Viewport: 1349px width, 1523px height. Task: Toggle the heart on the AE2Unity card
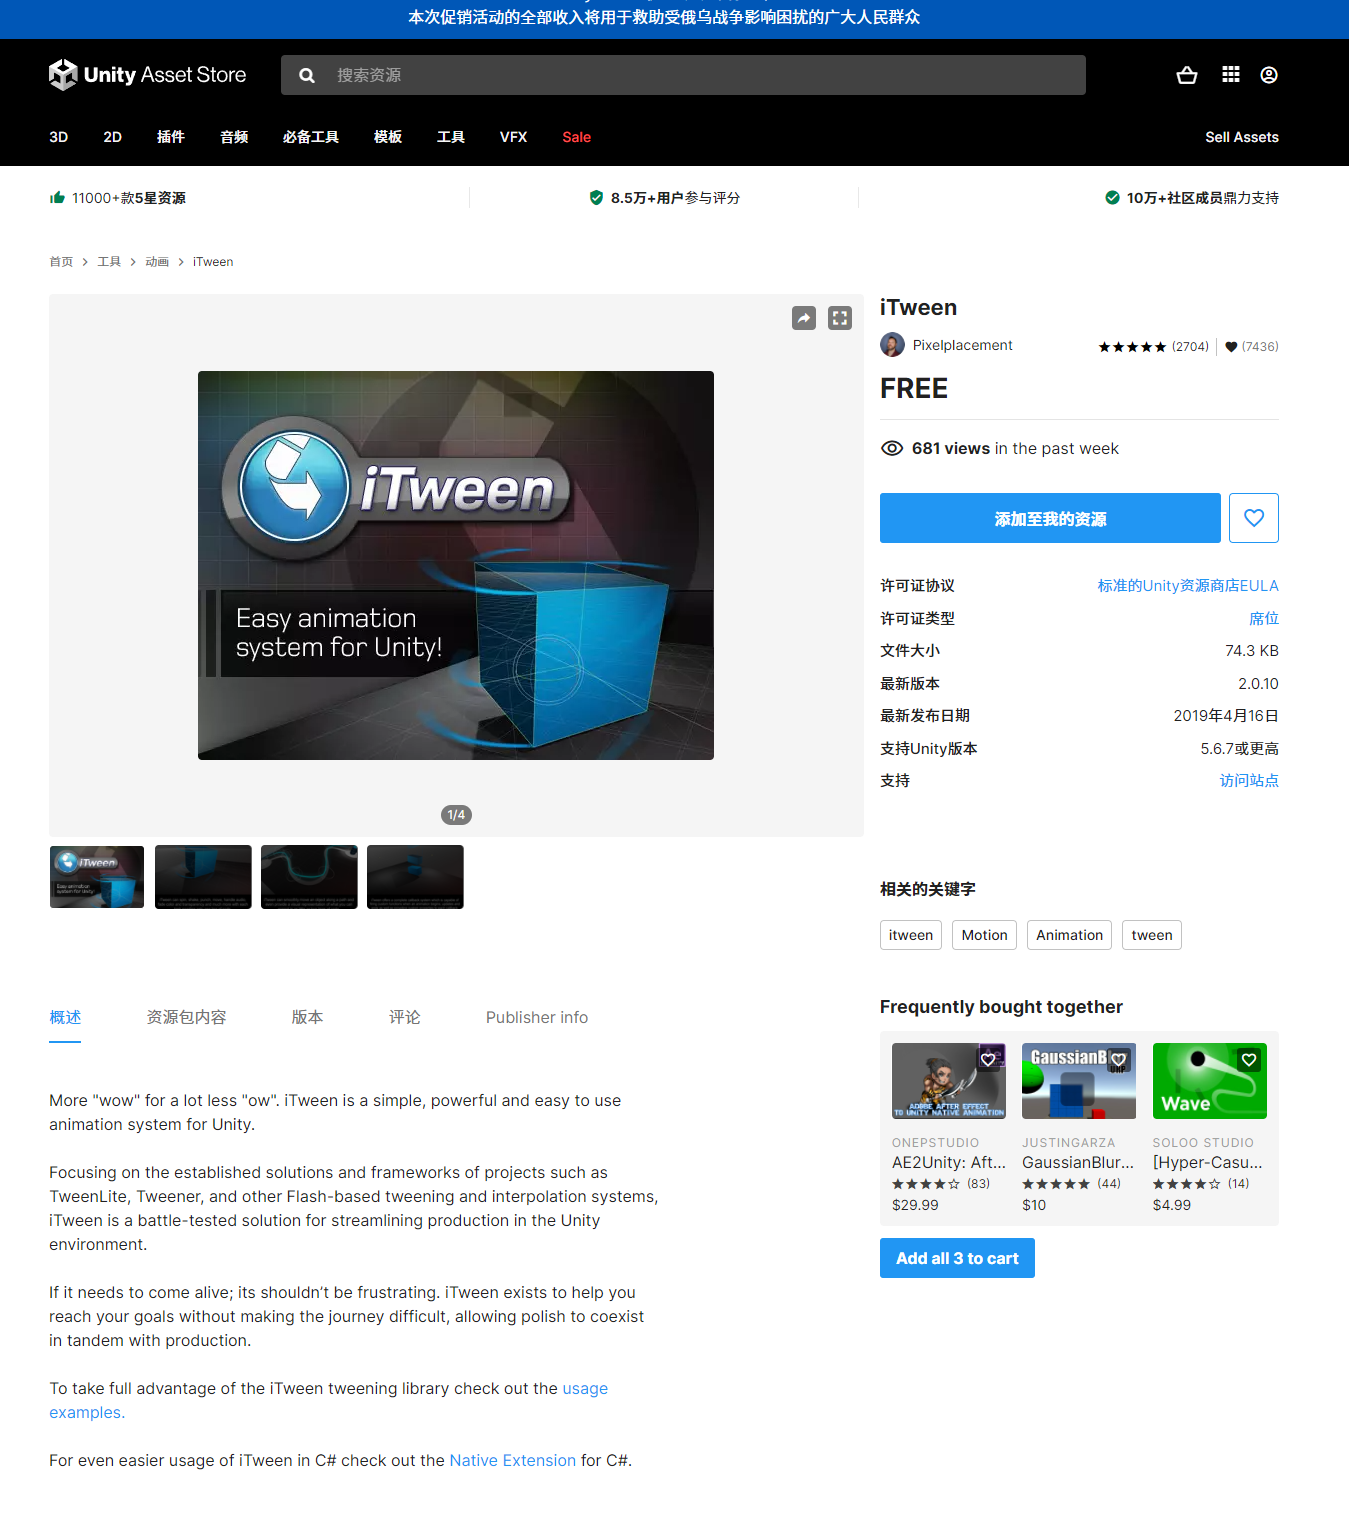(x=988, y=1059)
